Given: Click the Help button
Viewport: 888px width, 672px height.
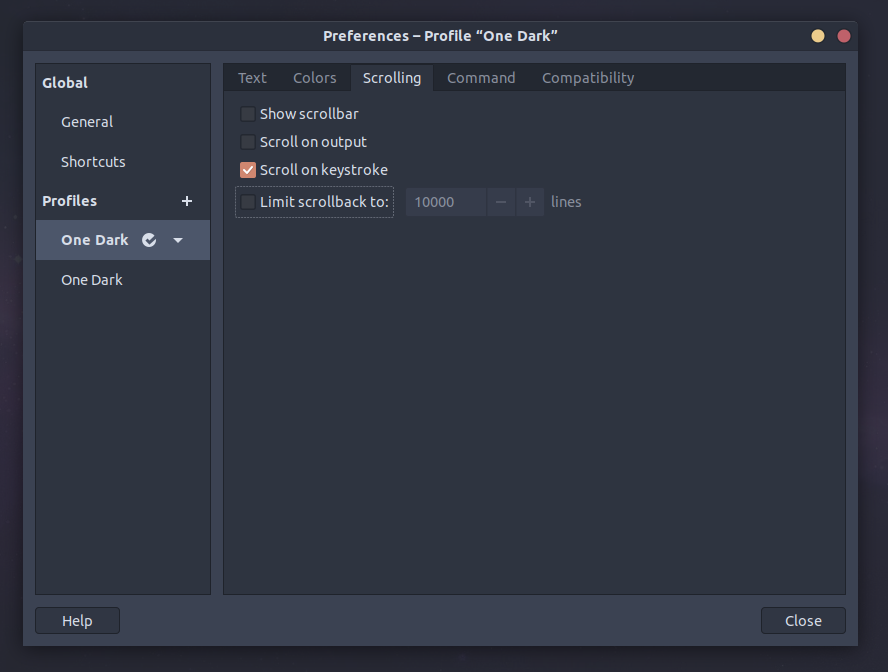Looking at the screenshot, I should tap(77, 621).
